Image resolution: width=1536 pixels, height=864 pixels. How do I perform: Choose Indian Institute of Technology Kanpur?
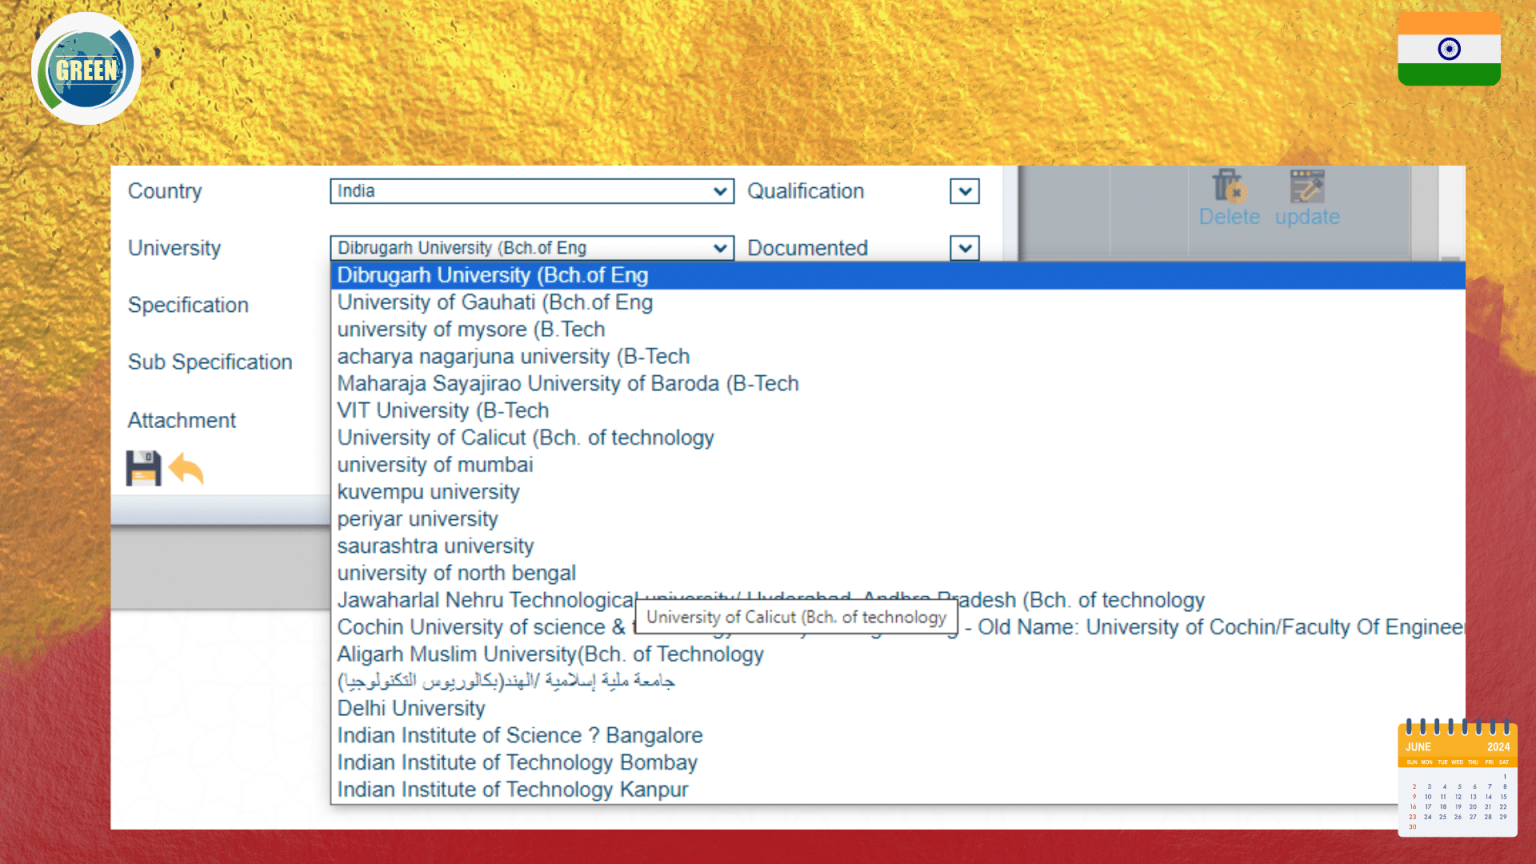(x=898, y=788)
